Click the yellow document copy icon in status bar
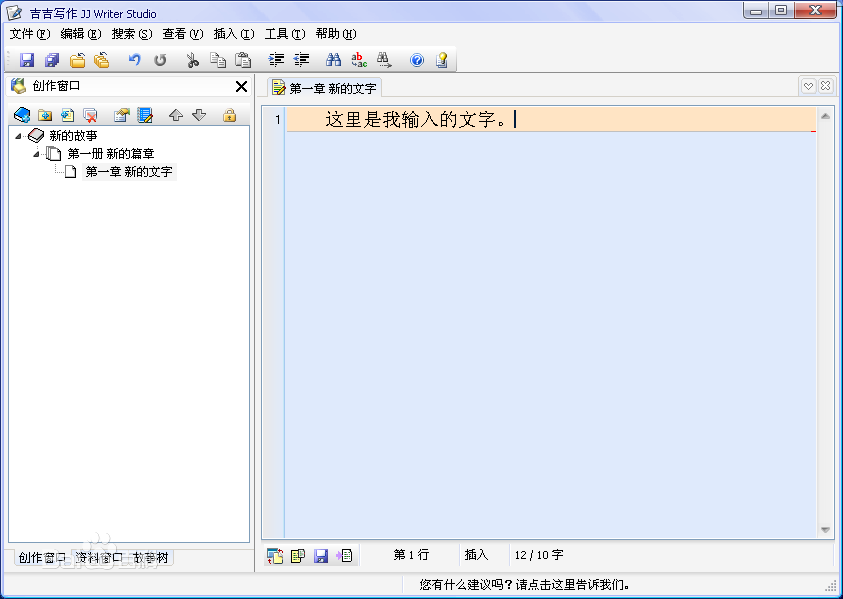The image size is (843, 599). pyautogui.click(x=298, y=555)
